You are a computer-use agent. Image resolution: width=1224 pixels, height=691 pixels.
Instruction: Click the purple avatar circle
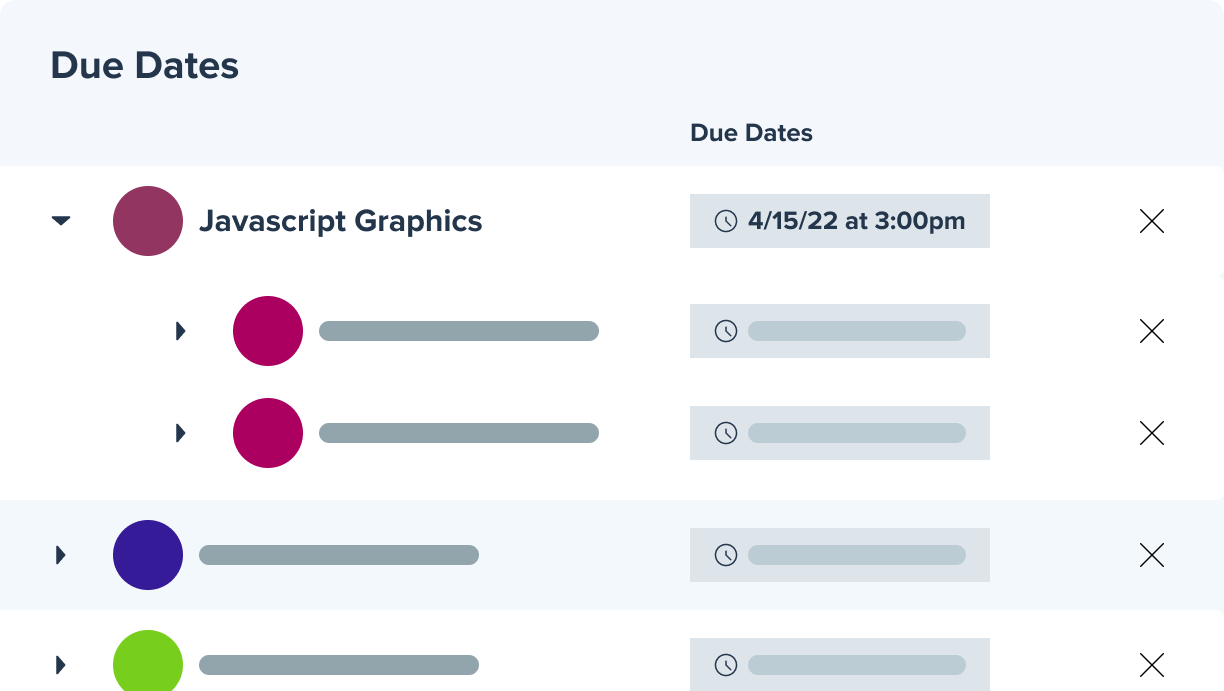pyautogui.click(x=148, y=555)
